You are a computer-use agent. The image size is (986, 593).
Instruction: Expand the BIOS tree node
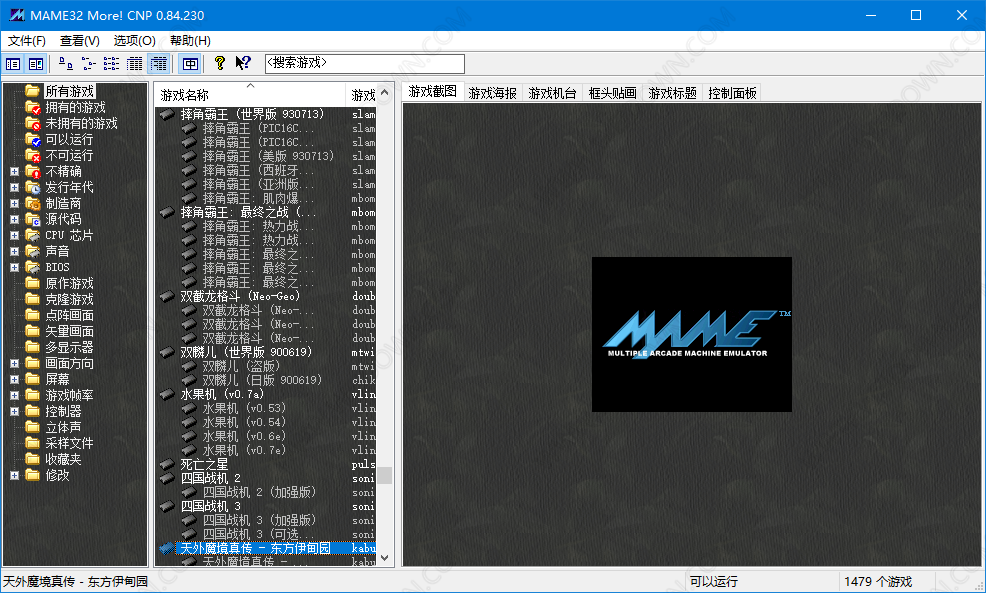click(x=14, y=267)
